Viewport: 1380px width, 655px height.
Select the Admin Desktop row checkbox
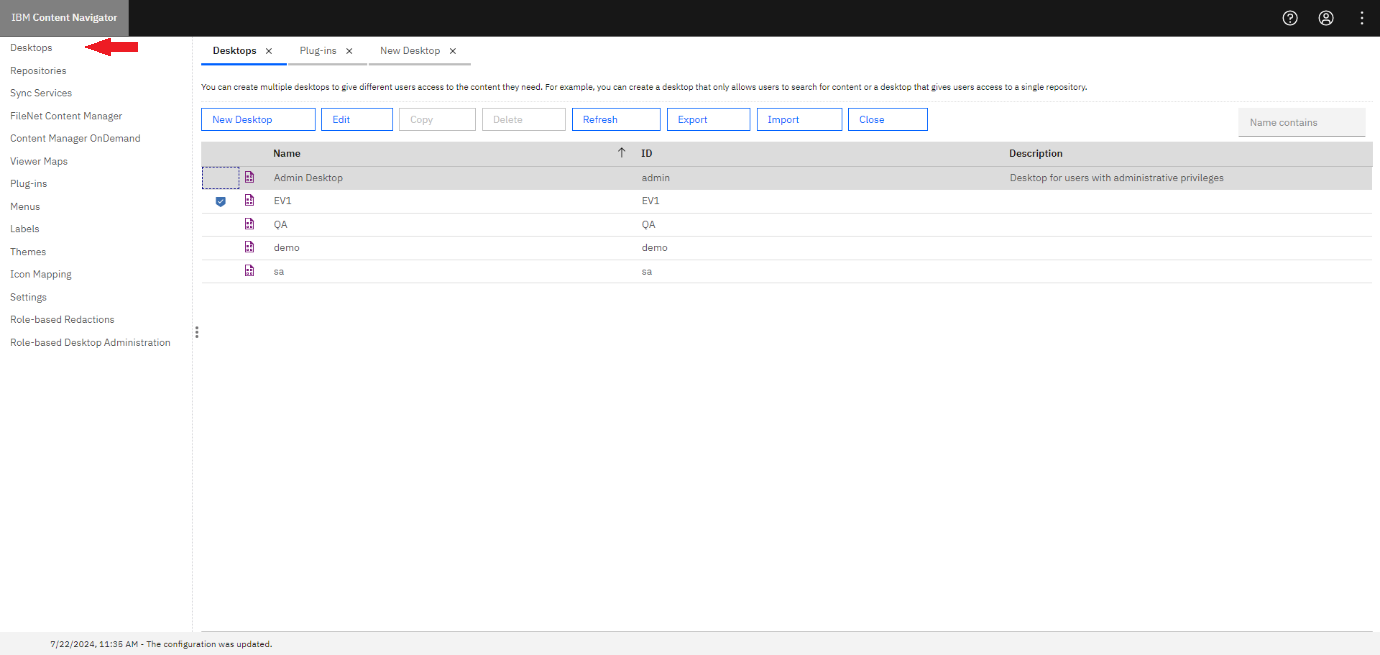[220, 176]
